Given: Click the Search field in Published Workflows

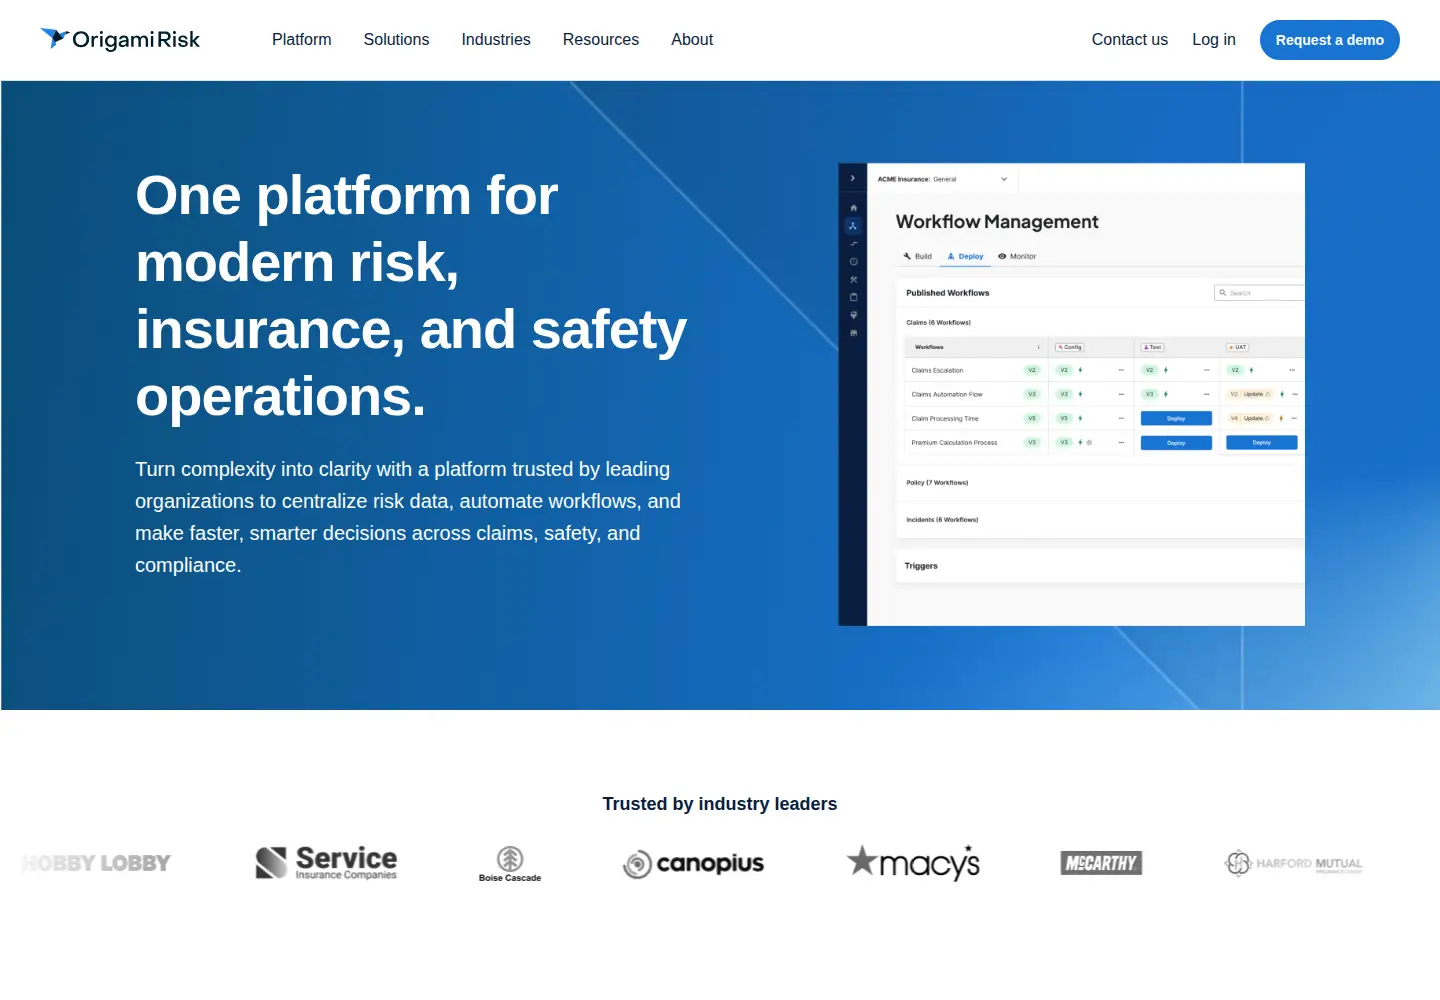Looking at the screenshot, I should click(1259, 293).
